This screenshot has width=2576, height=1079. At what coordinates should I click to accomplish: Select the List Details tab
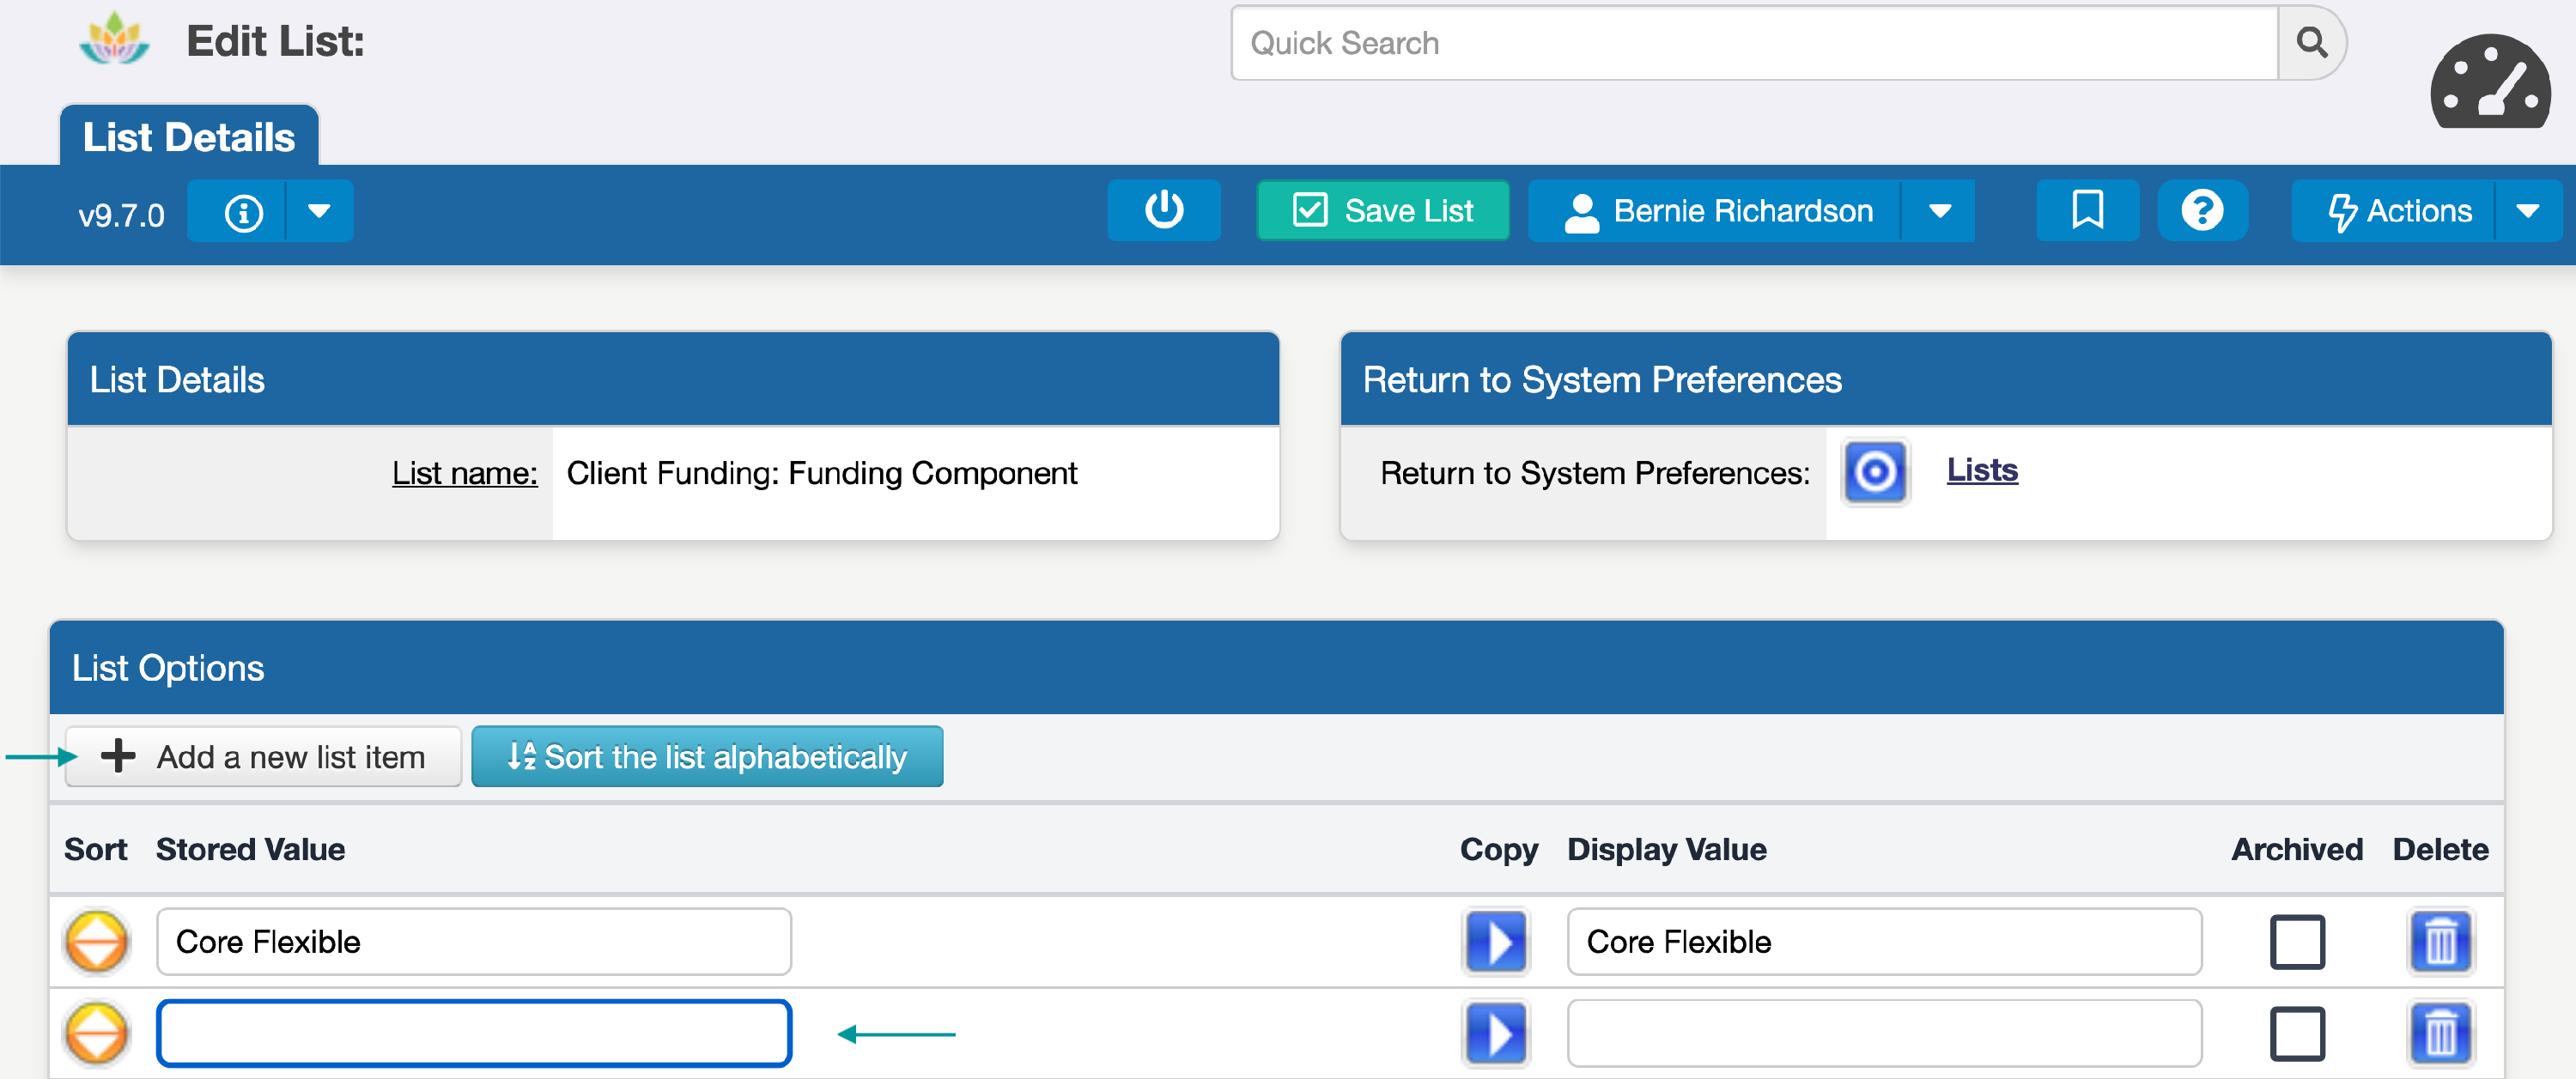pyautogui.click(x=189, y=137)
